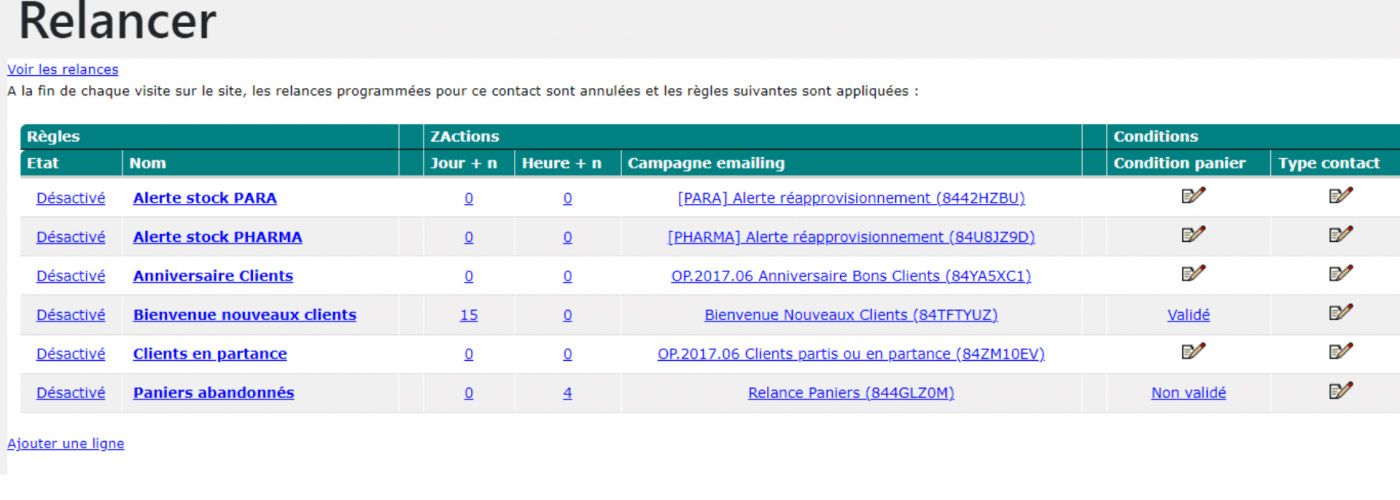Open campaign 'Bienvenue Nouveaux Clients (84TFTYUZ)'
Image resolution: width=1400 pixels, height=500 pixels.
coord(851,315)
